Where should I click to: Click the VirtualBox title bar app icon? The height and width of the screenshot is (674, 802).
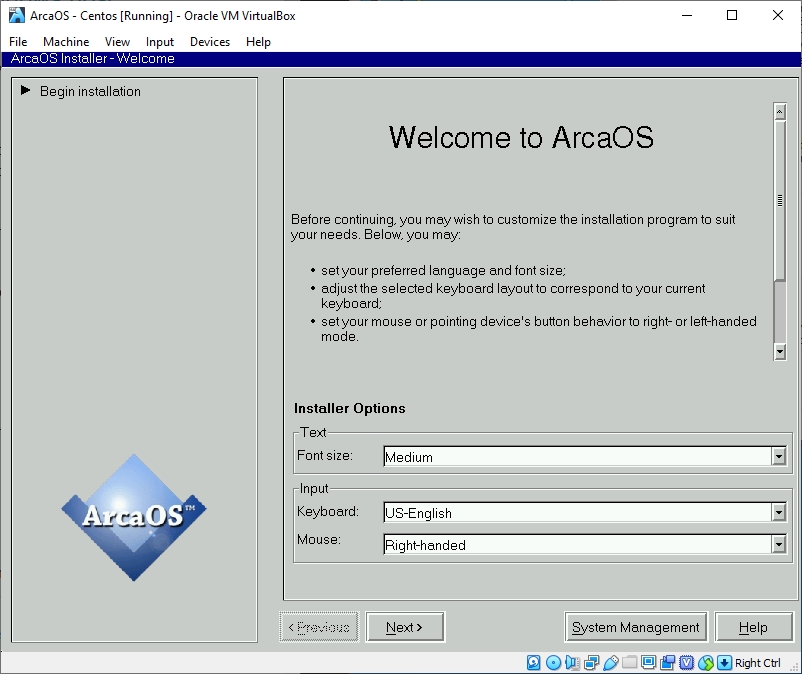pyautogui.click(x=16, y=15)
